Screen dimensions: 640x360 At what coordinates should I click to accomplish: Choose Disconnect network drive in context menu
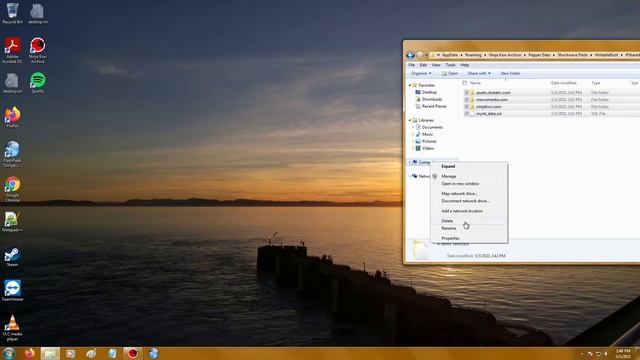469,201
